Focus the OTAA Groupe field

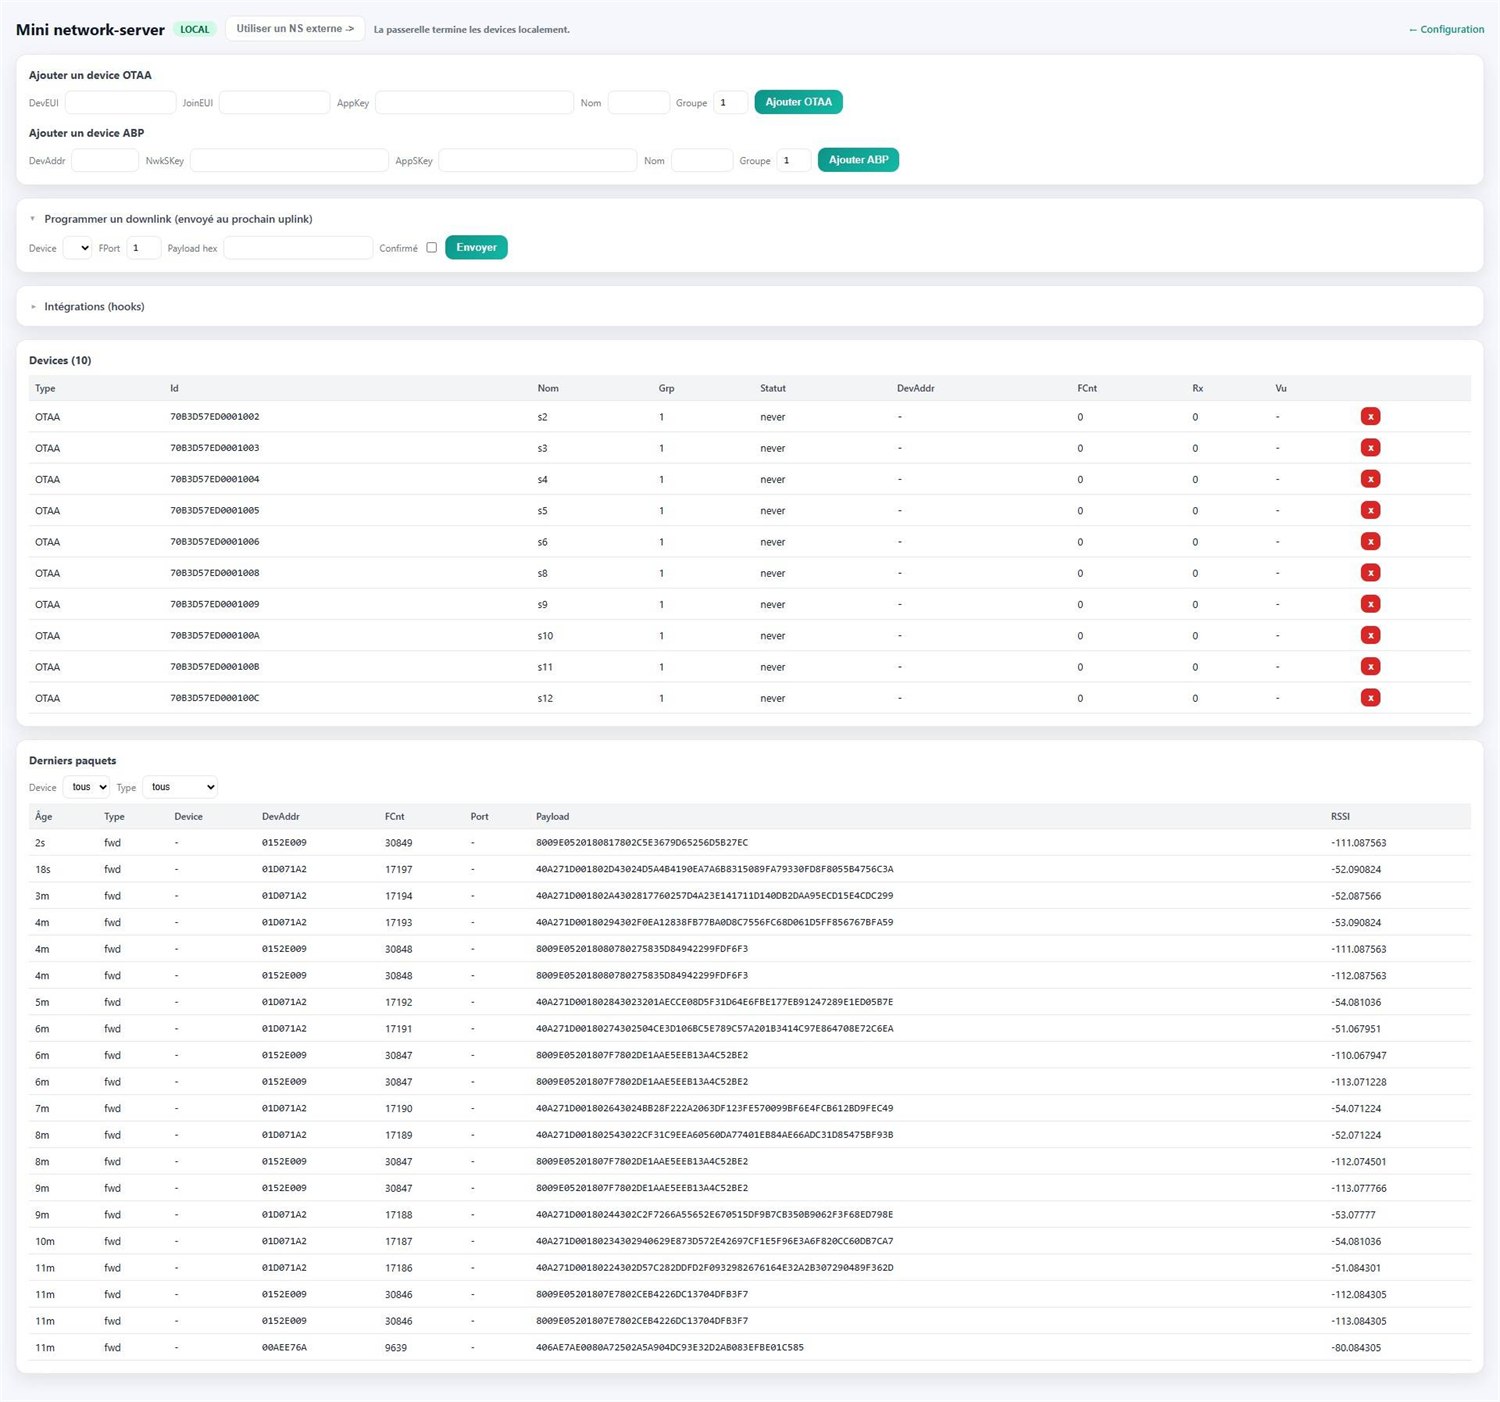(x=730, y=102)
